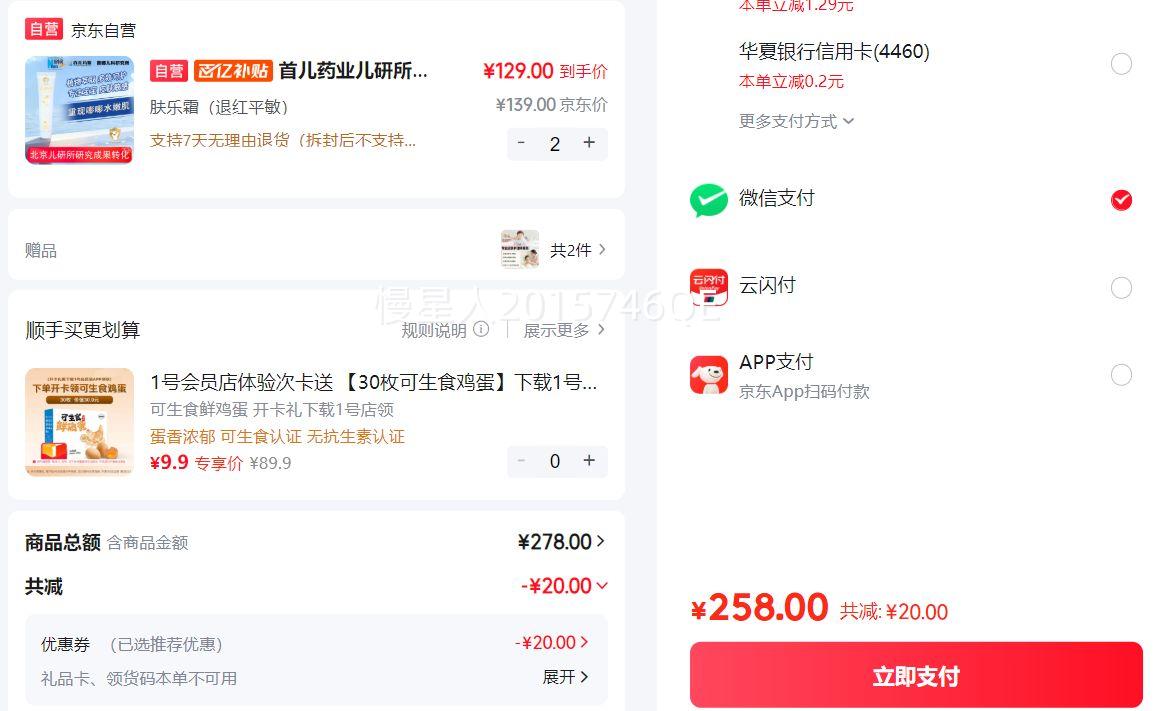1165x711 pixels.
Task: Click minus on the egg card quantity
Action: click(x=521, y=460)
